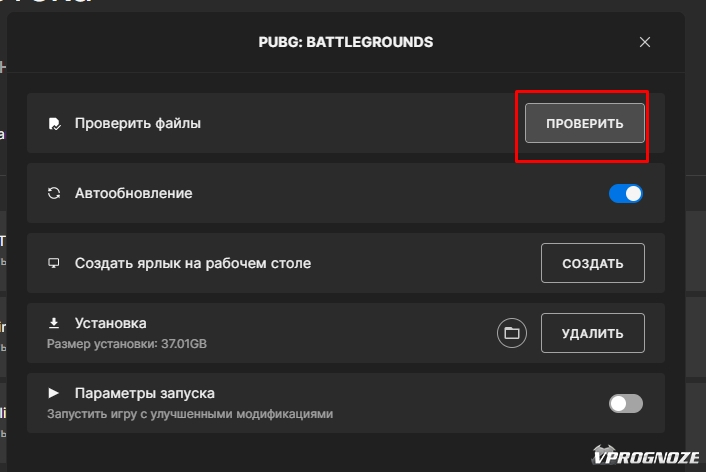This screenshot has width=706, height=472.
Task: Click the Создать ярлык на рабочем столе label
Action: (192, 263)
